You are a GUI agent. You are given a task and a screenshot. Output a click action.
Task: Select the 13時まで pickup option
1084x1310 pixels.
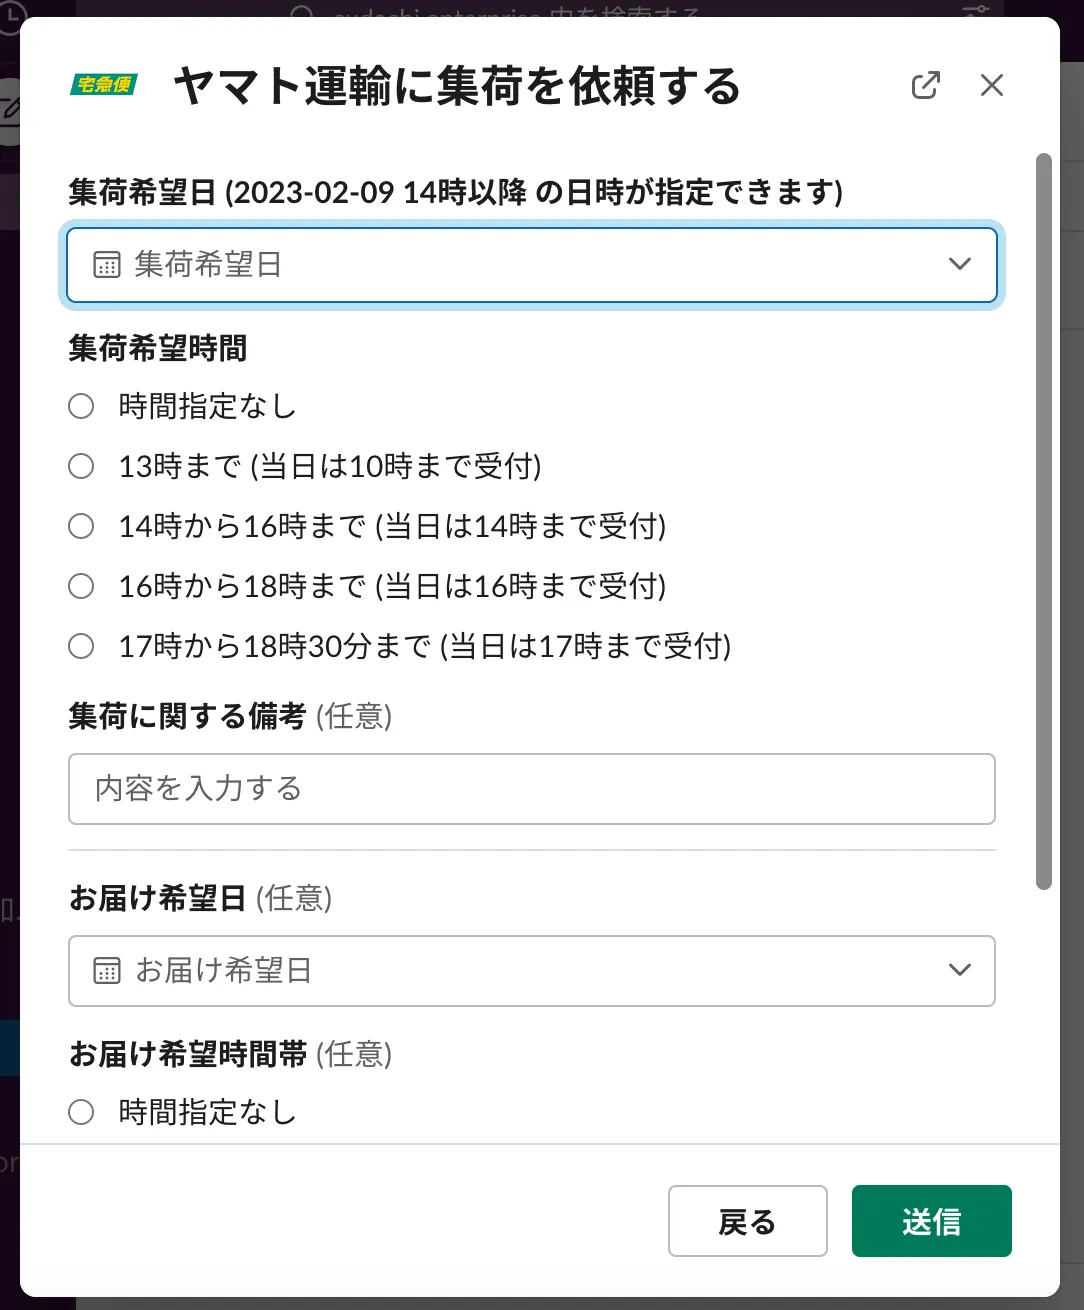[x=81, y=466]
